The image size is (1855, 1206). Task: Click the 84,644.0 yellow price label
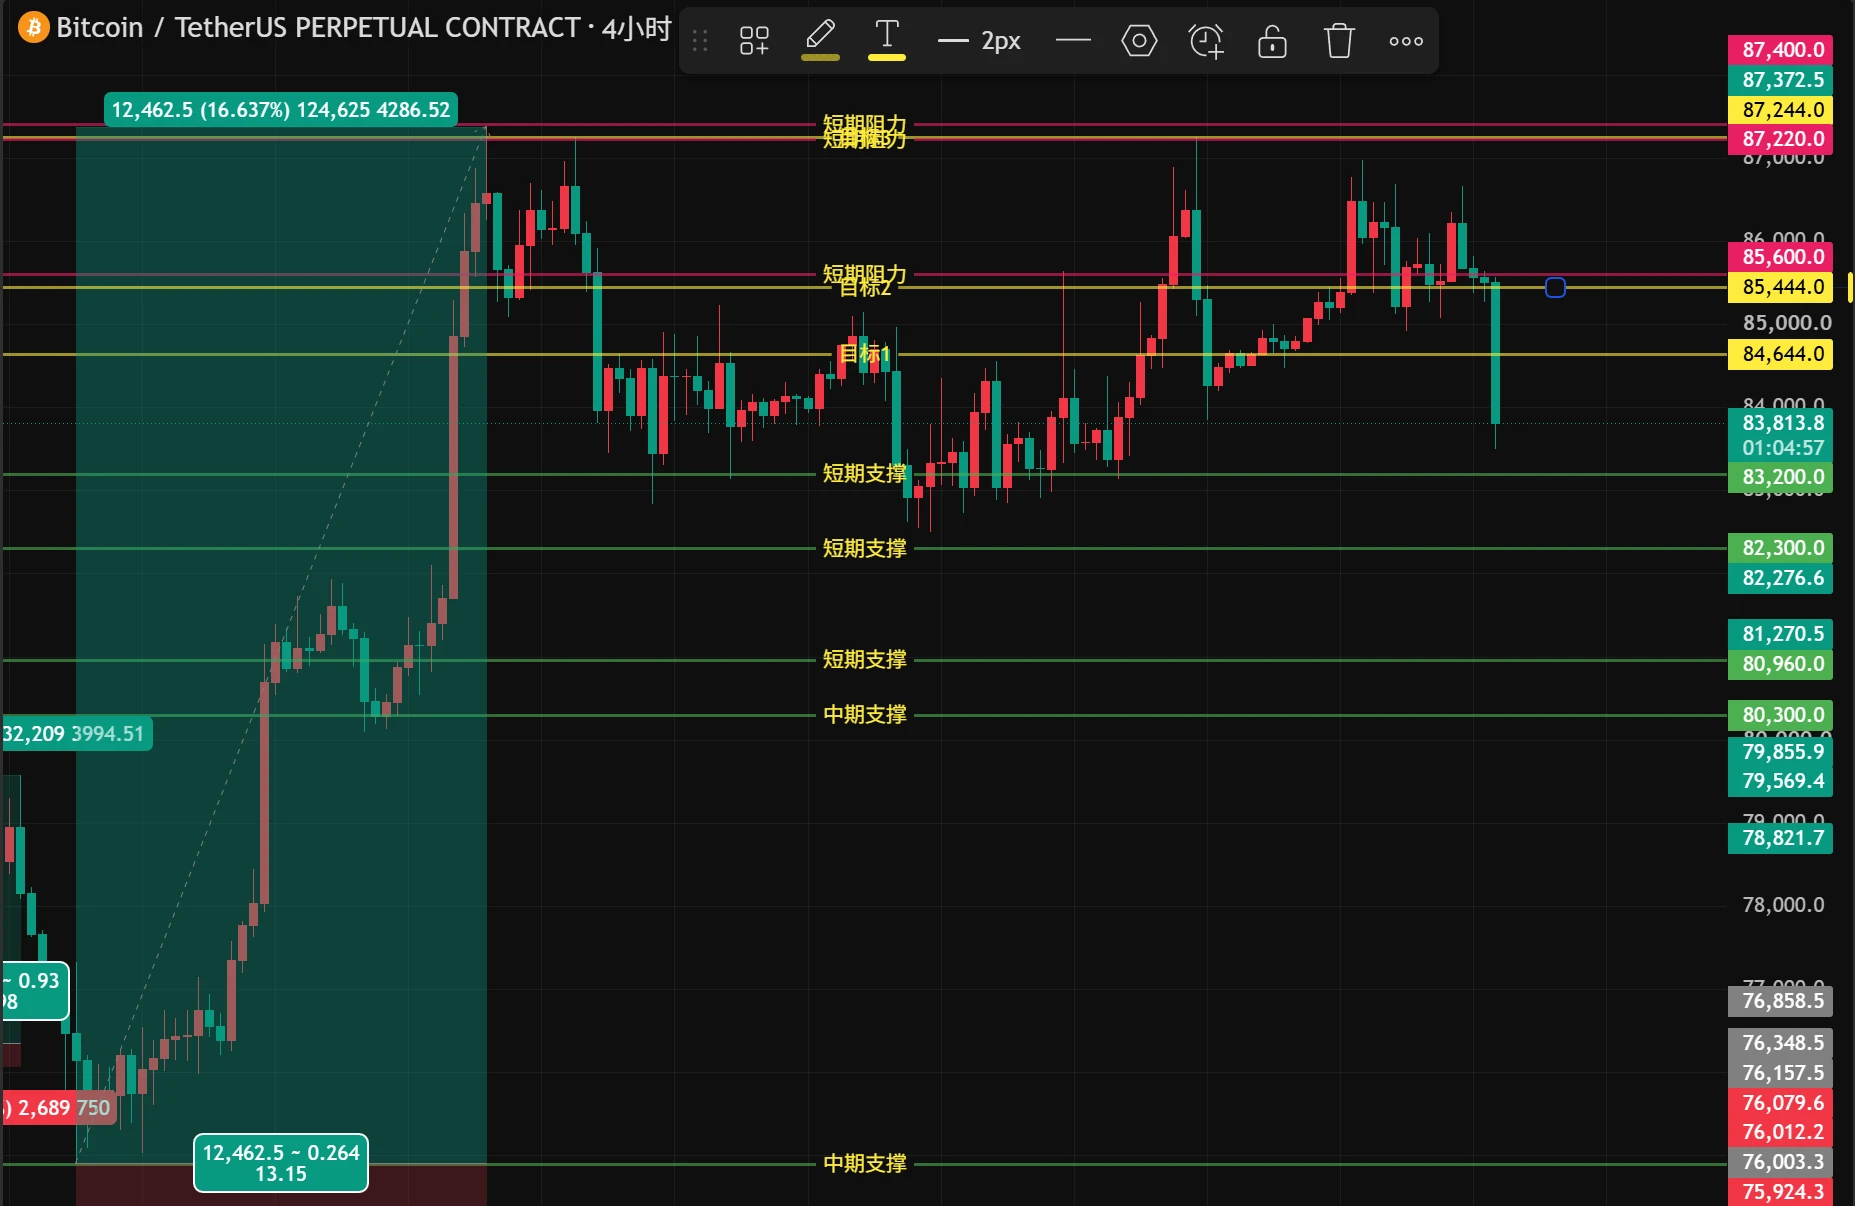coord(1780,354)
